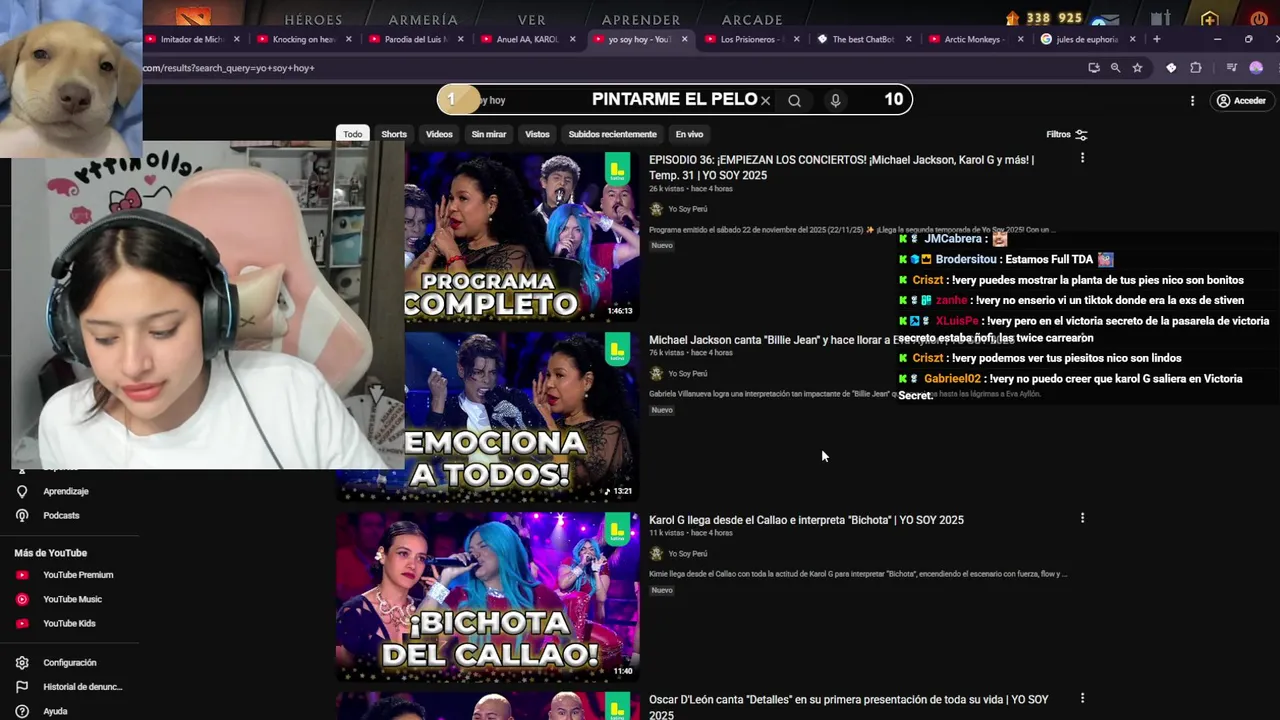This screenshot has height=720, width=1280.
Task: Open the VER menu in Dota 2
Action: tap(532, 19)
